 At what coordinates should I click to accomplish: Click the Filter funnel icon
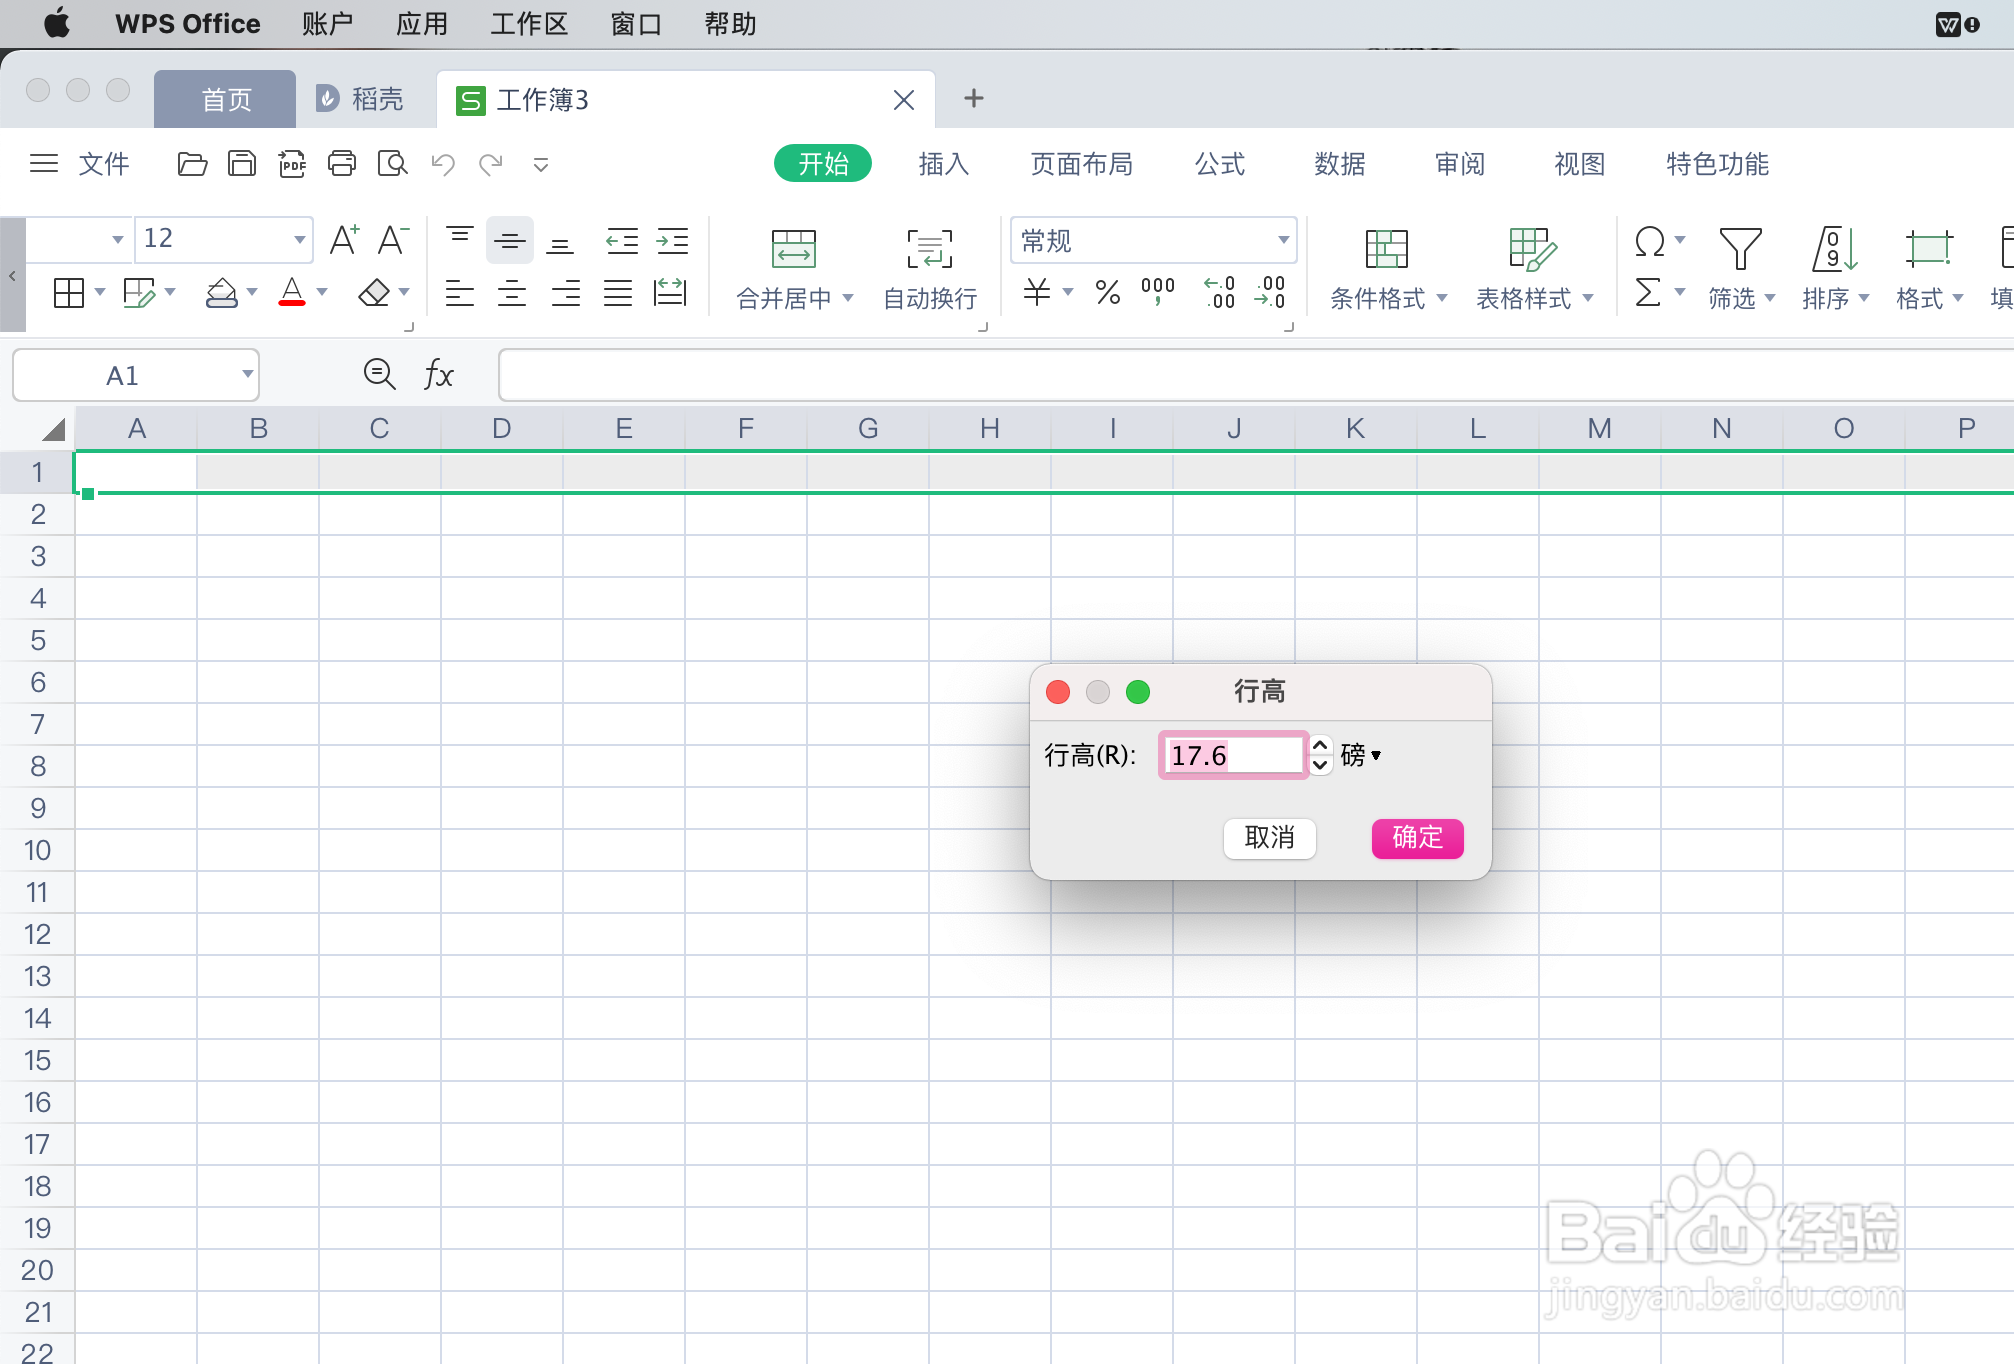[1739, 249]
